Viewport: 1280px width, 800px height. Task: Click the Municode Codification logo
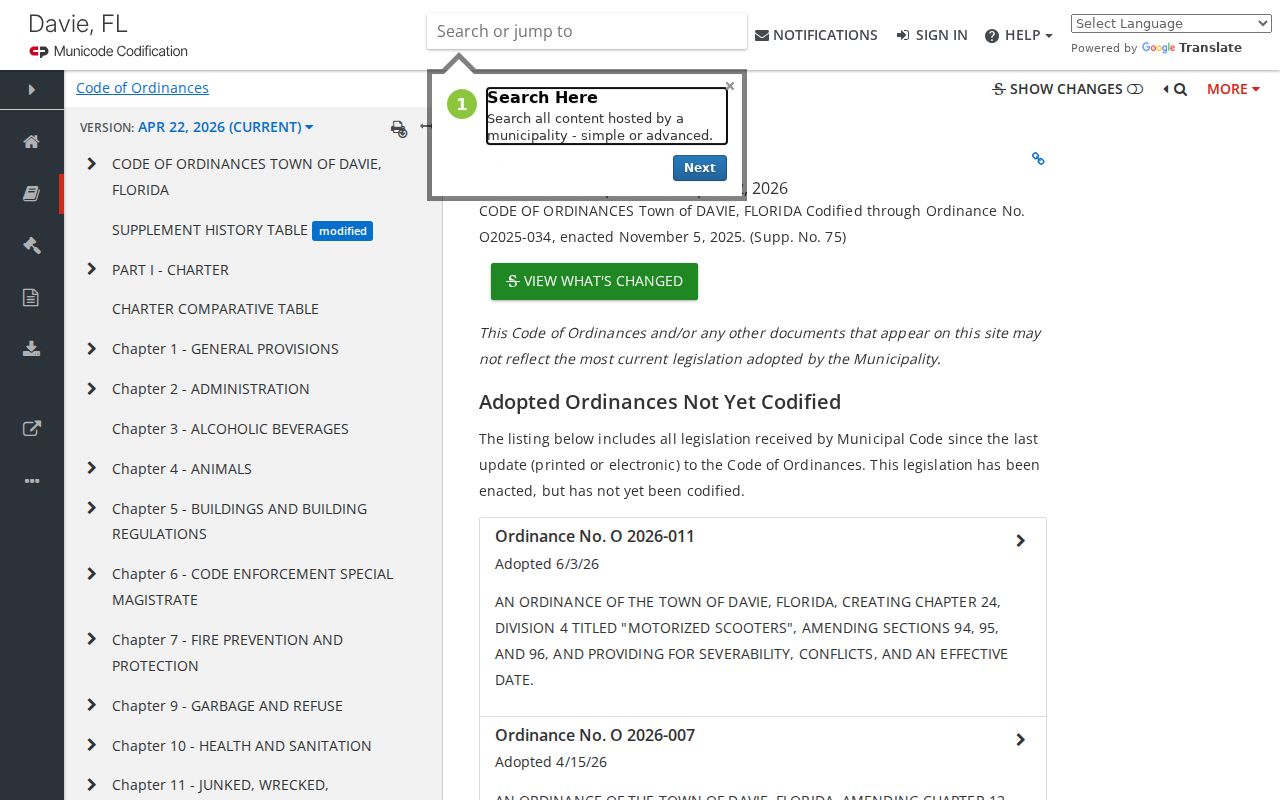click(x=108, y=51)
